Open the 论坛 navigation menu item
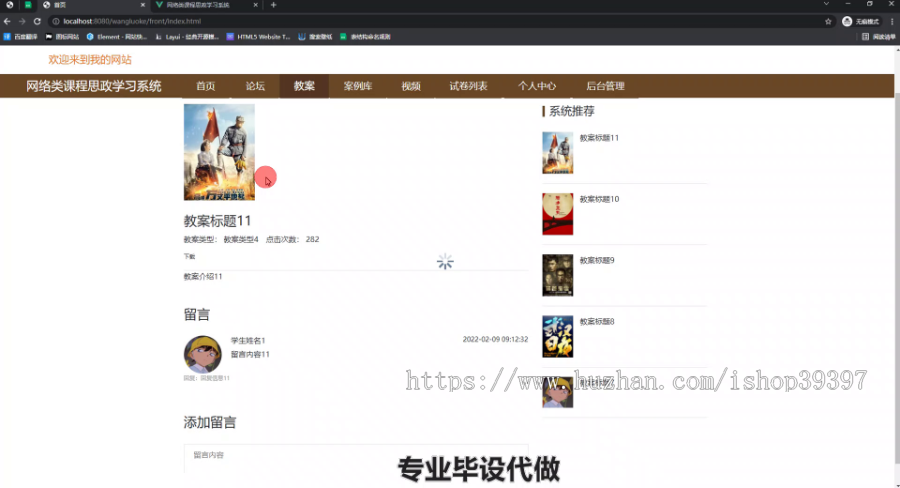 (255, 86)
